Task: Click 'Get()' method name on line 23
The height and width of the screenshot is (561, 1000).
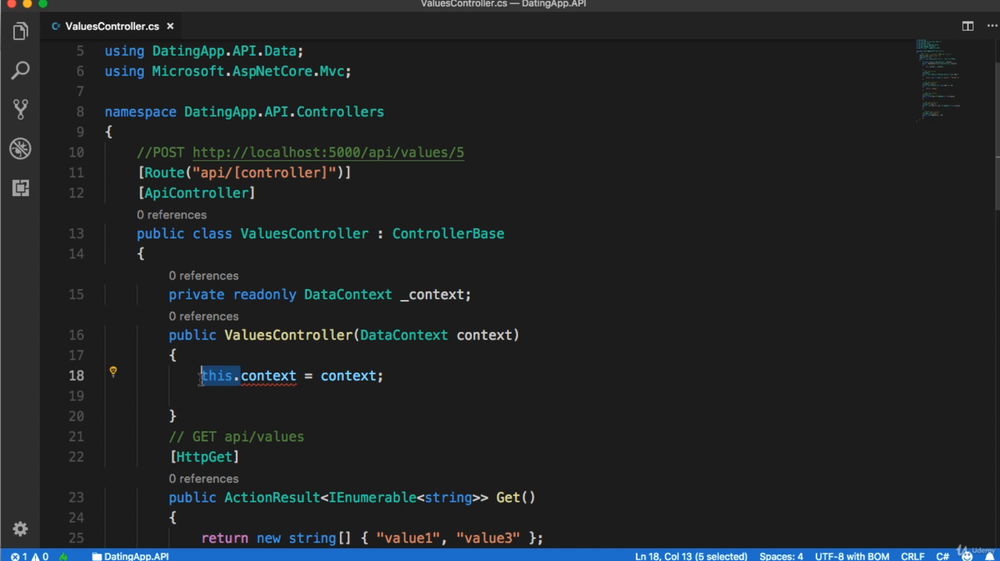Action: [x=515, y=497]
